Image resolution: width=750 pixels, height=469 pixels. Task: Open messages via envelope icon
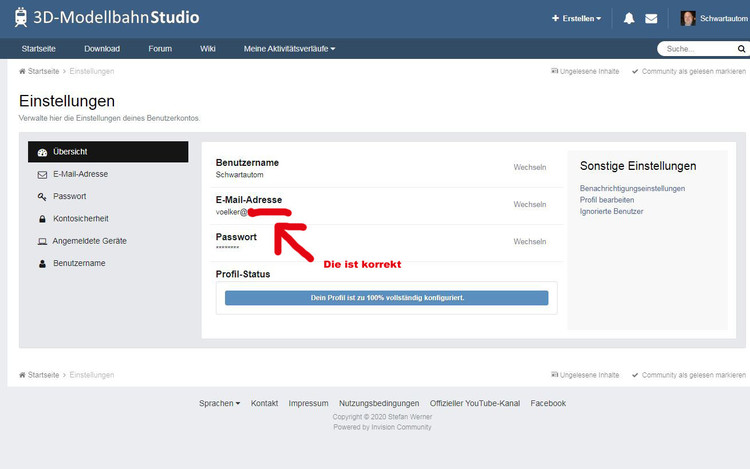click(x=651, y=18)
